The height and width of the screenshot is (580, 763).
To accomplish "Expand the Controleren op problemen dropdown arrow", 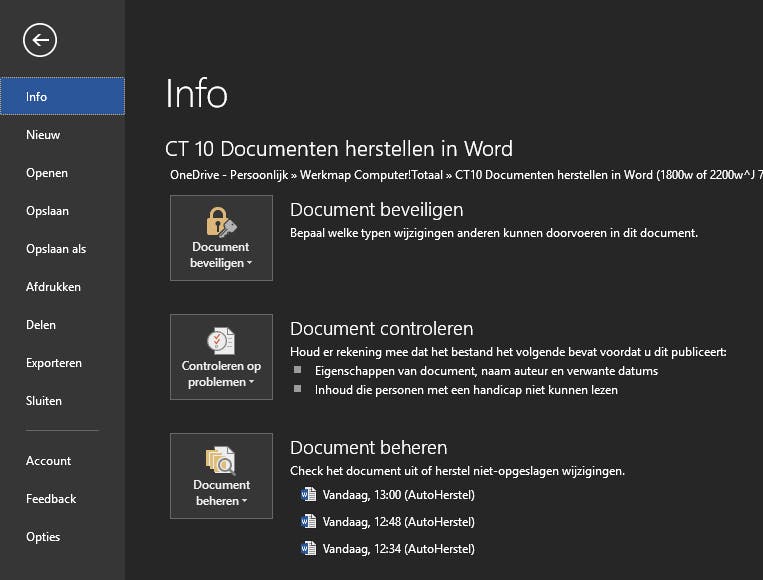I will point(252,382).
